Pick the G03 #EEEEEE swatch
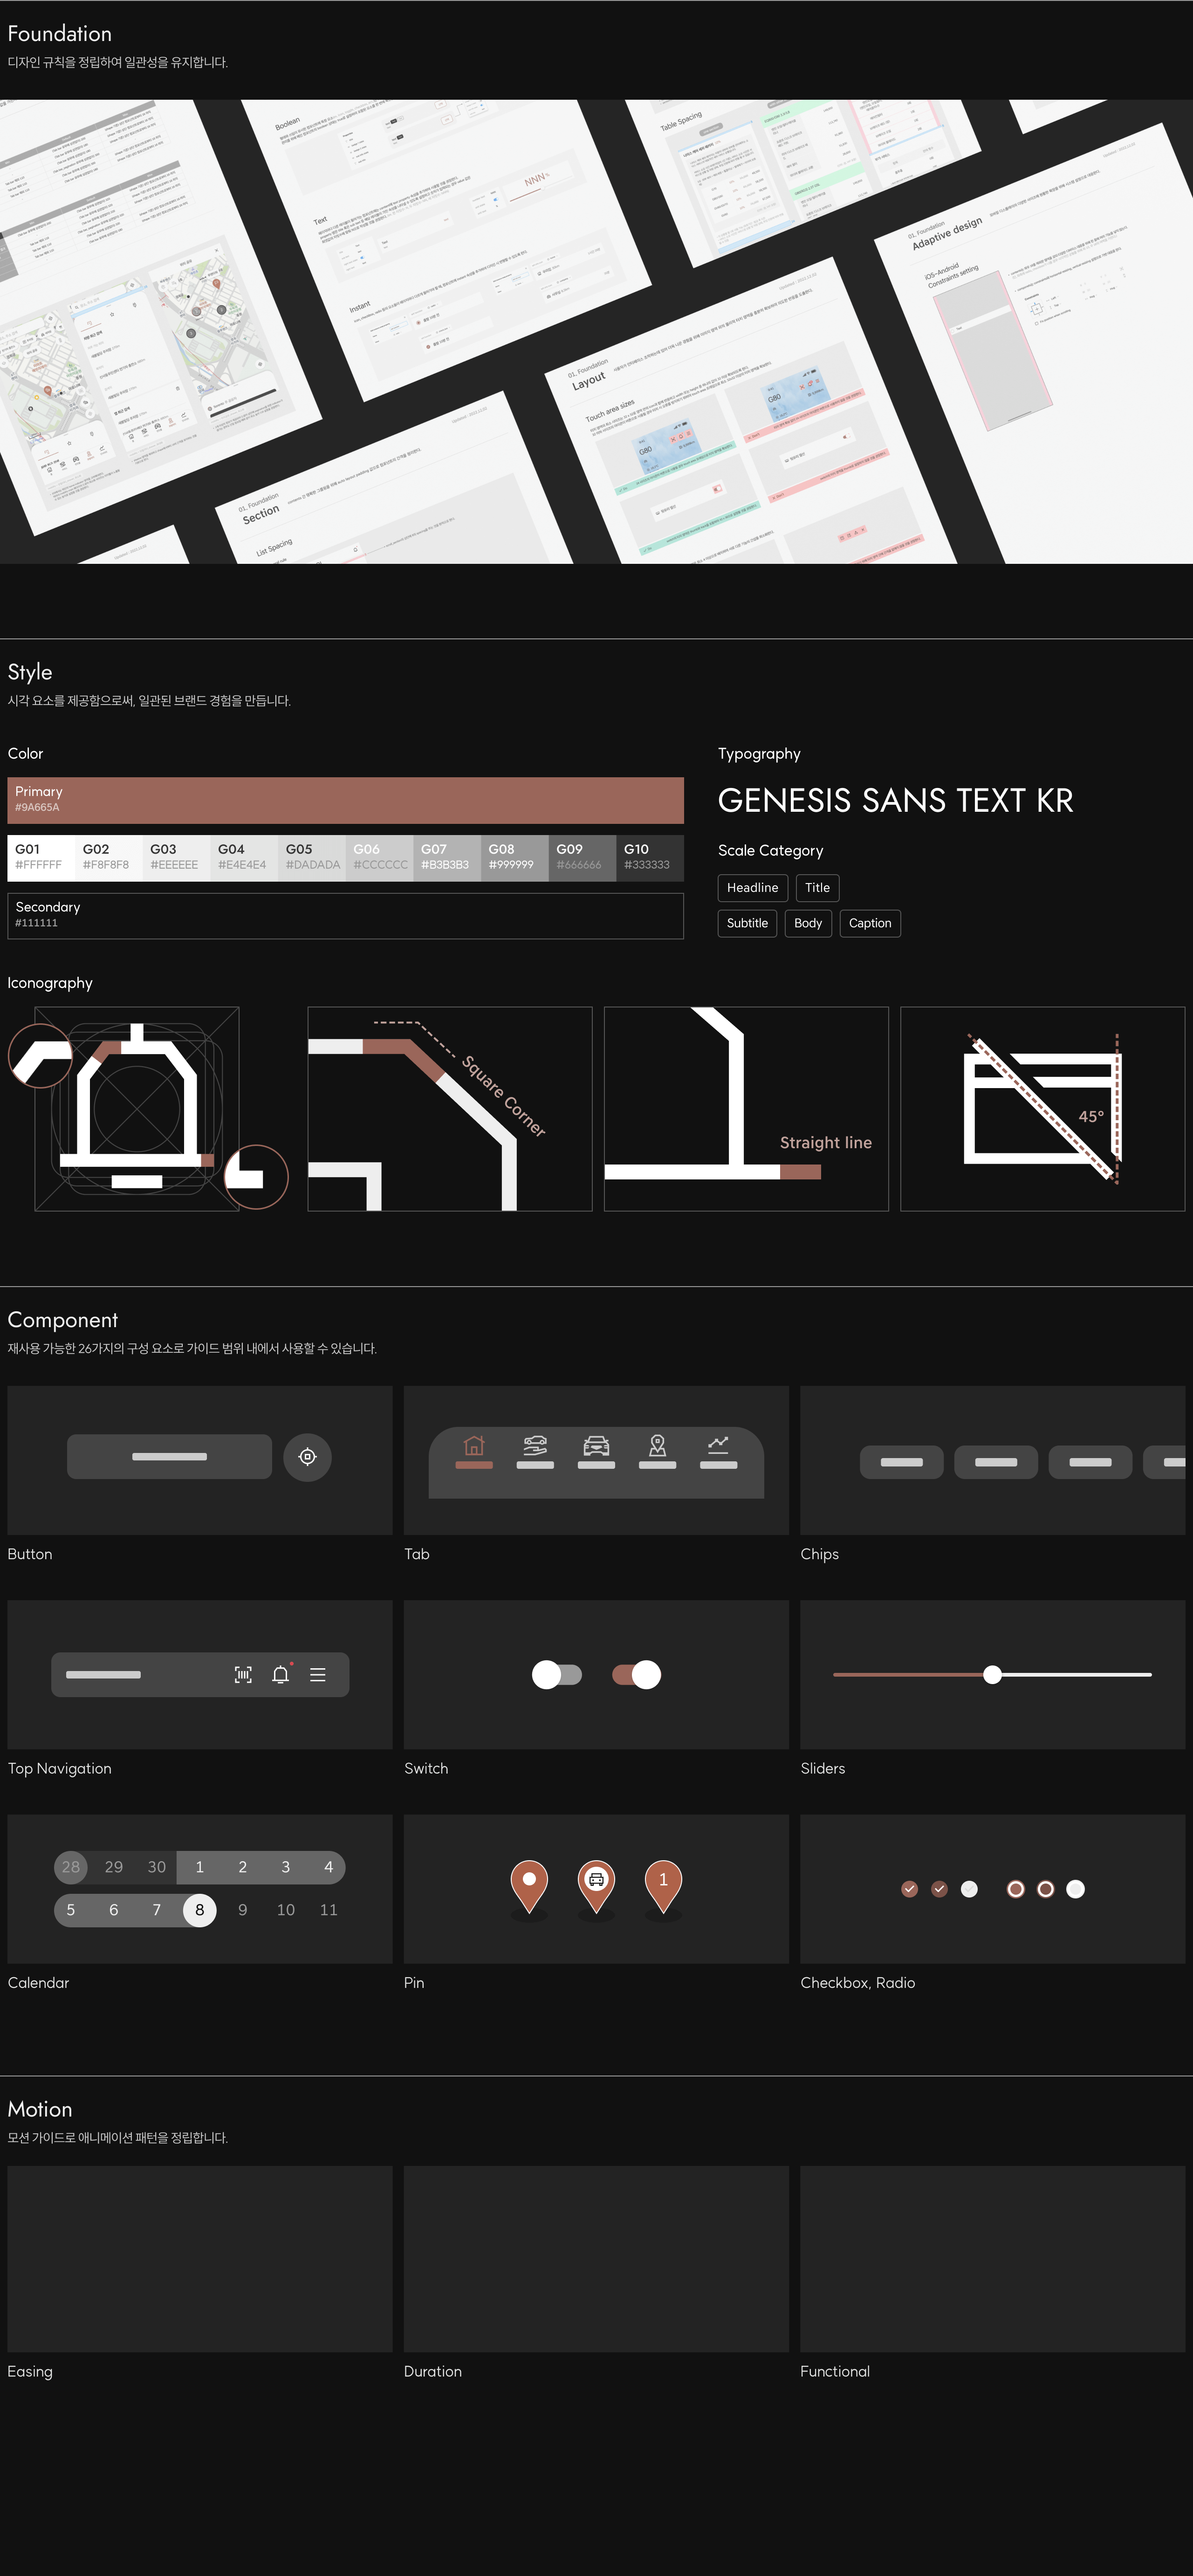 [x=177, y=858]
